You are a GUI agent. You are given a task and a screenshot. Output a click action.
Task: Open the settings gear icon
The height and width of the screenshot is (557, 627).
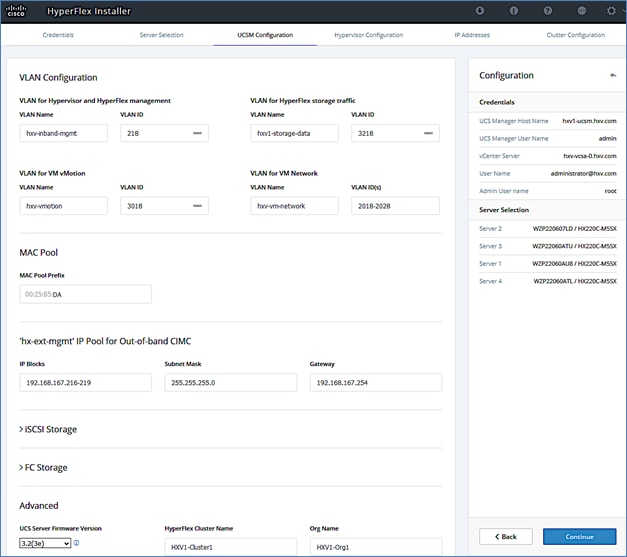coord(611,11)
